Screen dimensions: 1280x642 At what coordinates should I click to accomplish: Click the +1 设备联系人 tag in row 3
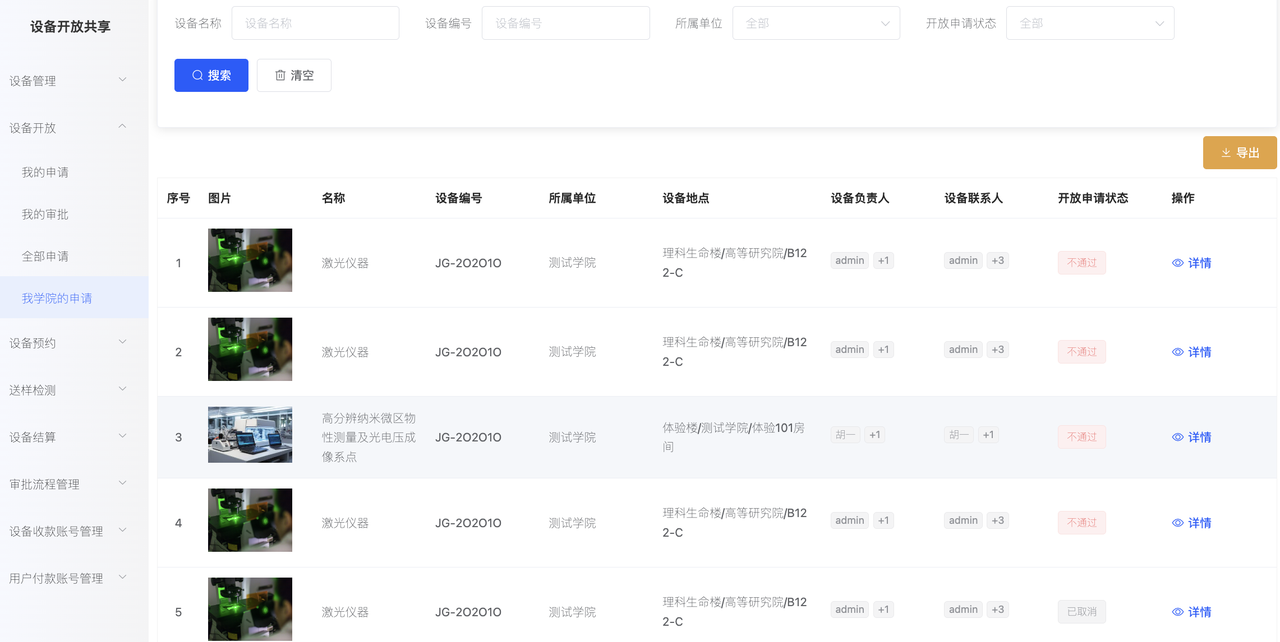click(988, 435)
